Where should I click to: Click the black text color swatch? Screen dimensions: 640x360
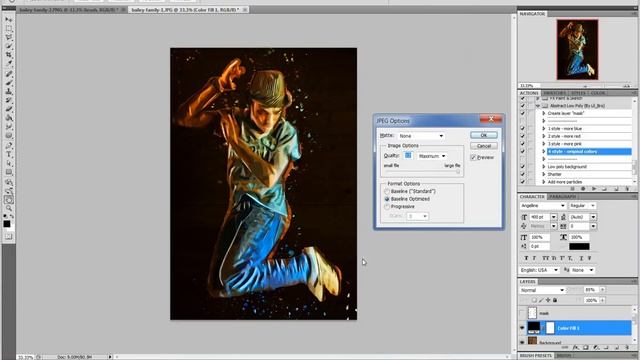[x=579, y=246]
